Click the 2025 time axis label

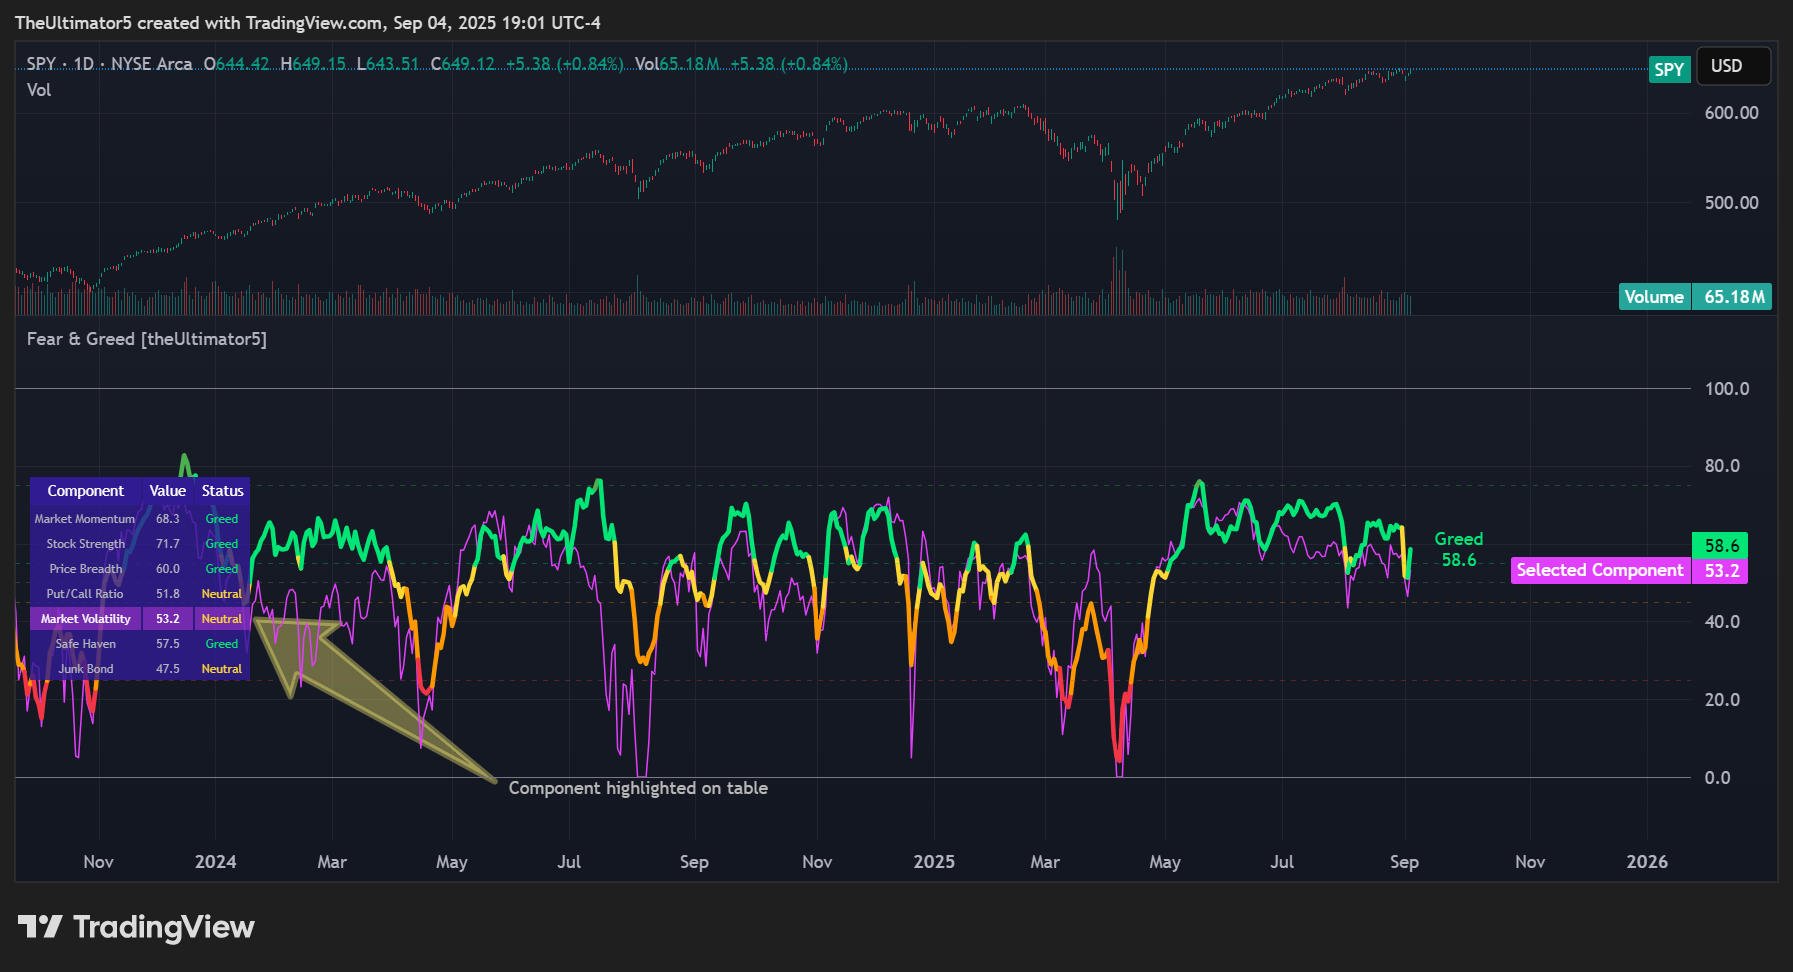[934, 862]
